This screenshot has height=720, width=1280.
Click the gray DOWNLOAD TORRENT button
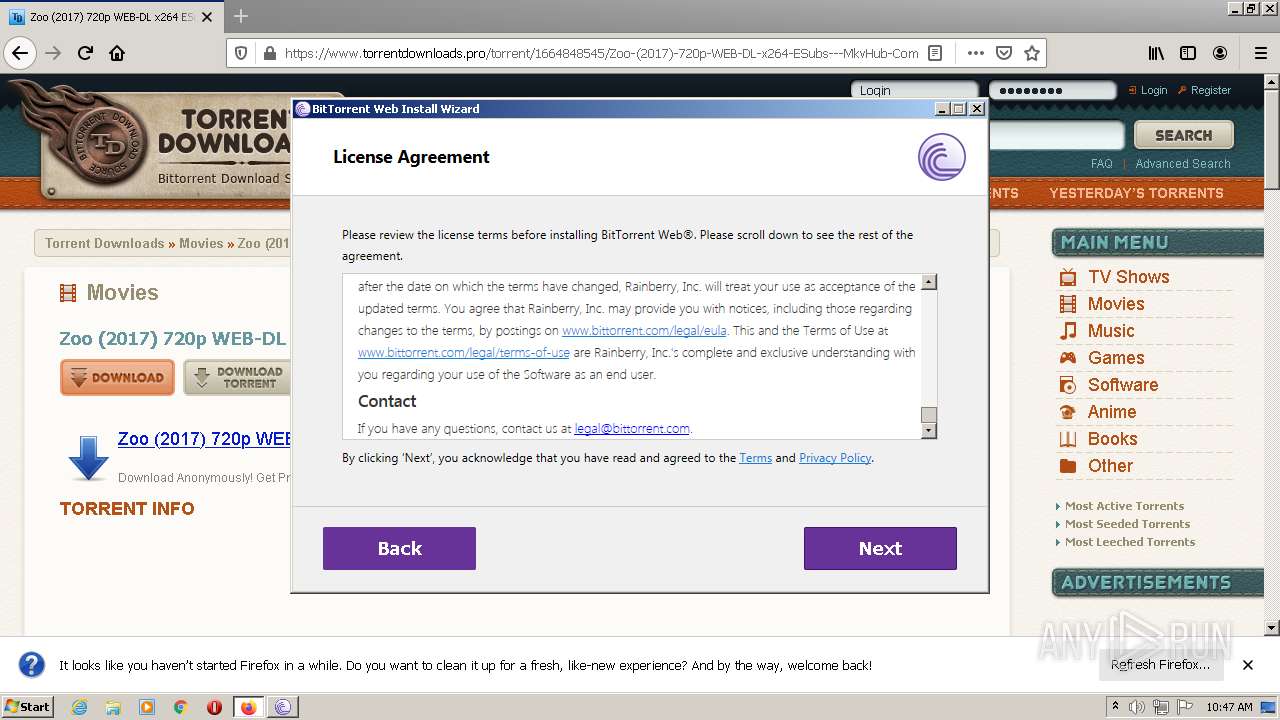(x=238, y=378)
